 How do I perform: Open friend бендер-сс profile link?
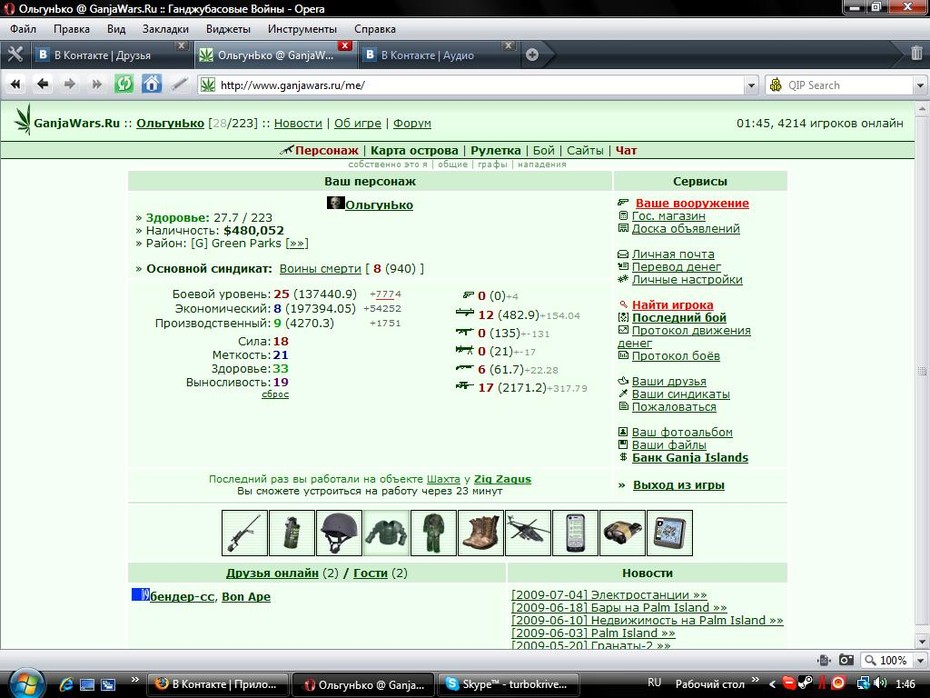pos(182,597)
